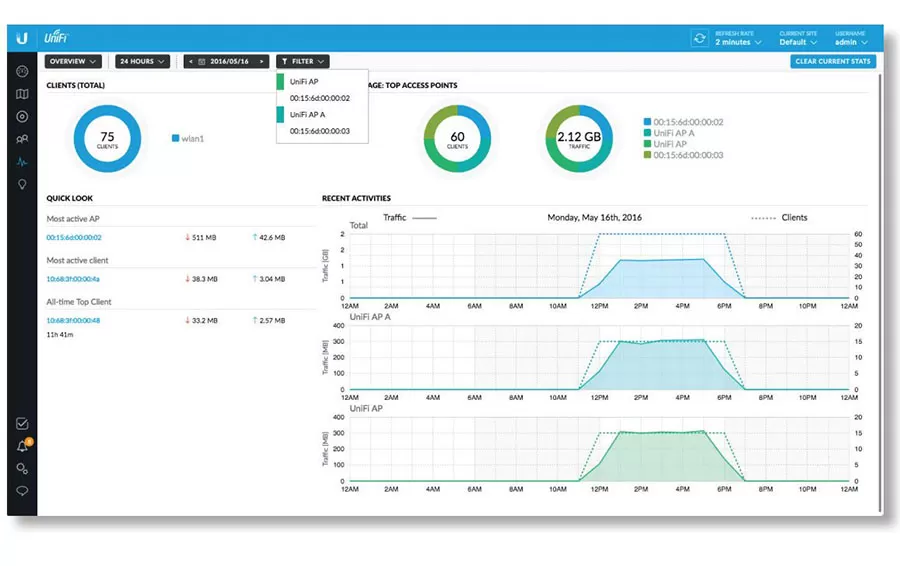The image size is (900, 566).
Task: Open the Refresh Rate 2 minutes dropdown
Action: pyautogui.click(x=738, y=38)
